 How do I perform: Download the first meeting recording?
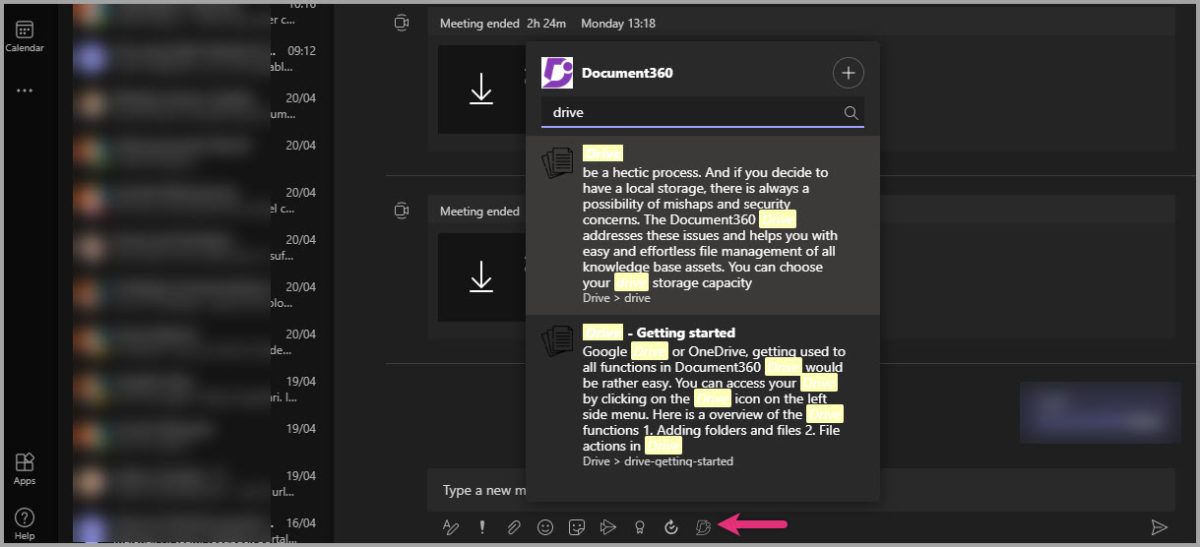coord(481,90)
